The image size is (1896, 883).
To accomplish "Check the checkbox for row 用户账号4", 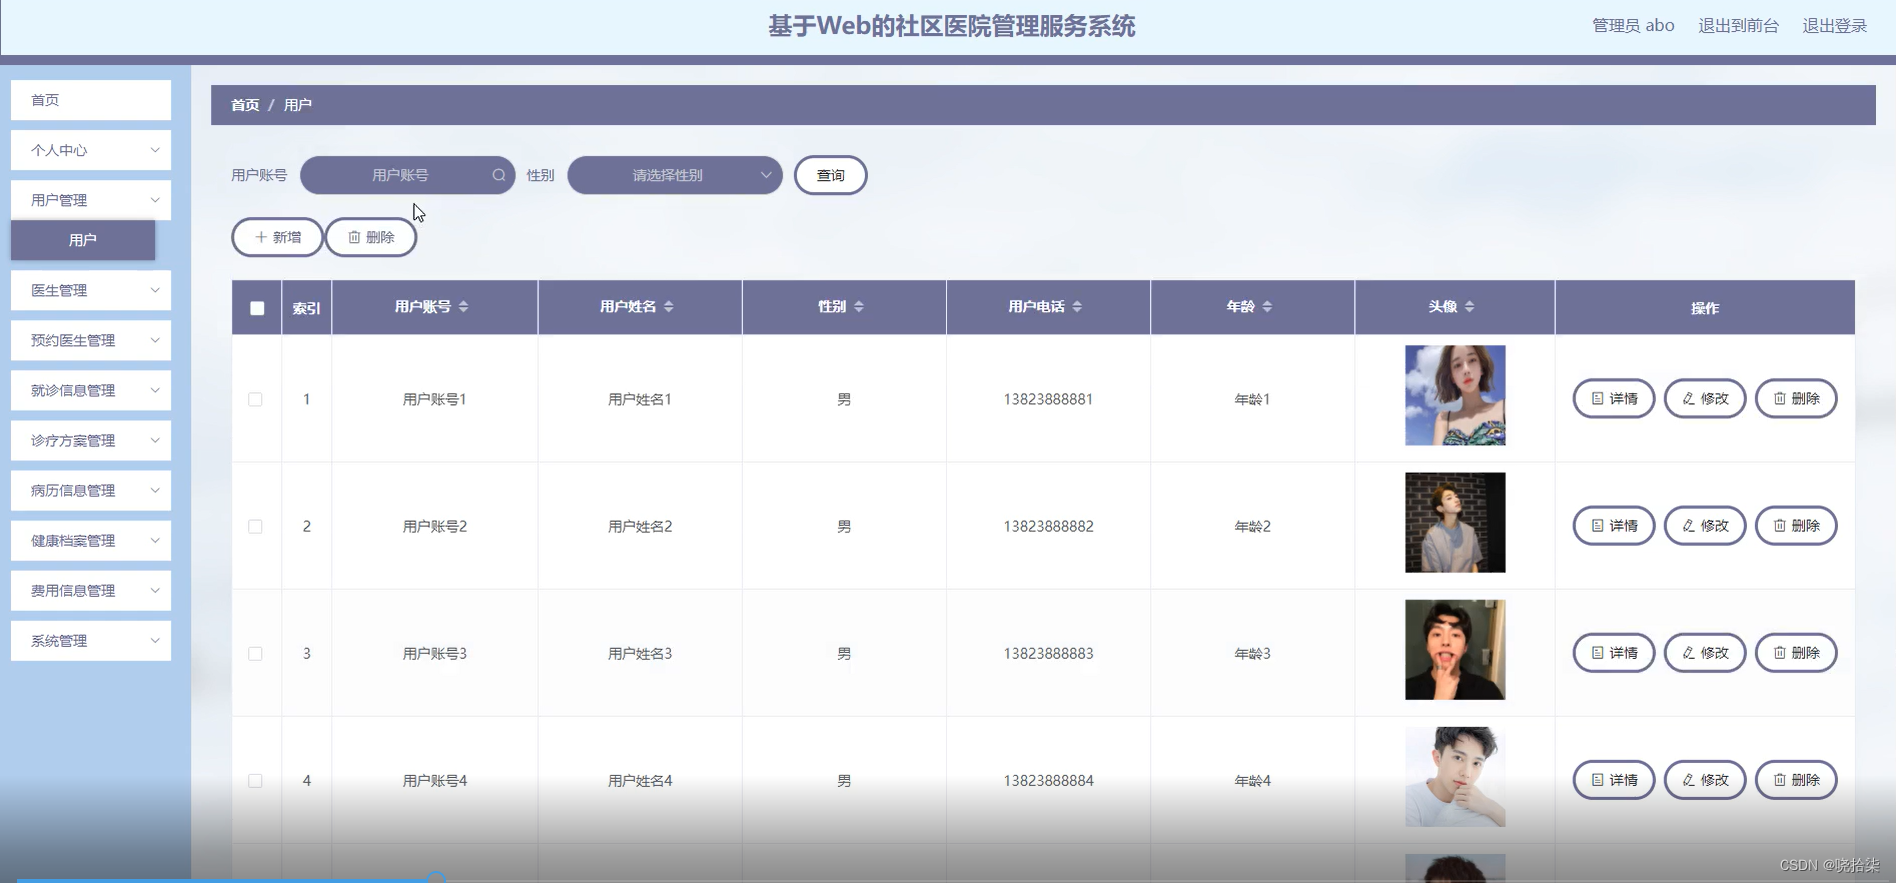I will (x=255, y=780).
